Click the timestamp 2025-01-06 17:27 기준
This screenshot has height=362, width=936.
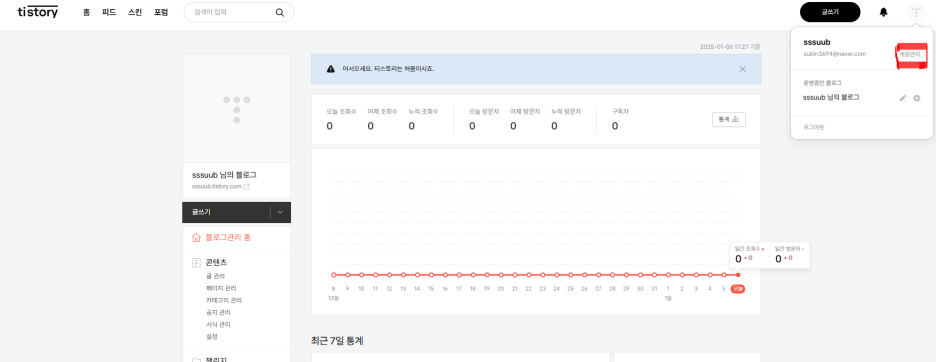(x=730, y=47)
